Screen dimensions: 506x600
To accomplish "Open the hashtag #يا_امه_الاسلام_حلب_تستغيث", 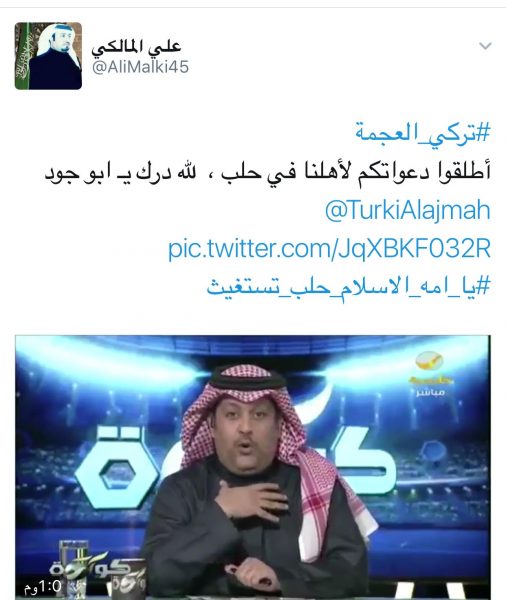I will point(348,286).
